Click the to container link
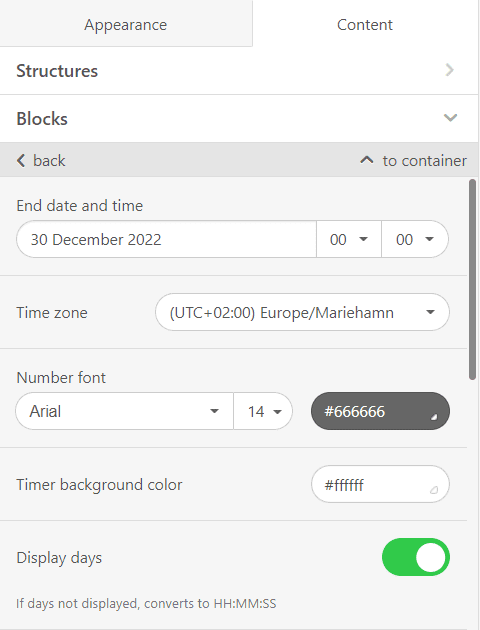The image size is (480, 630). point(413,161)
